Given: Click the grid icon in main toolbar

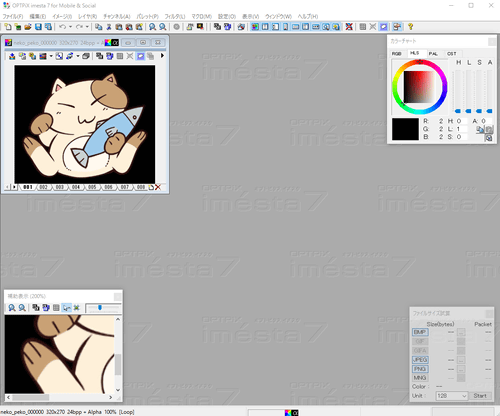Looking at the screenshot, I should pos(363,27).
